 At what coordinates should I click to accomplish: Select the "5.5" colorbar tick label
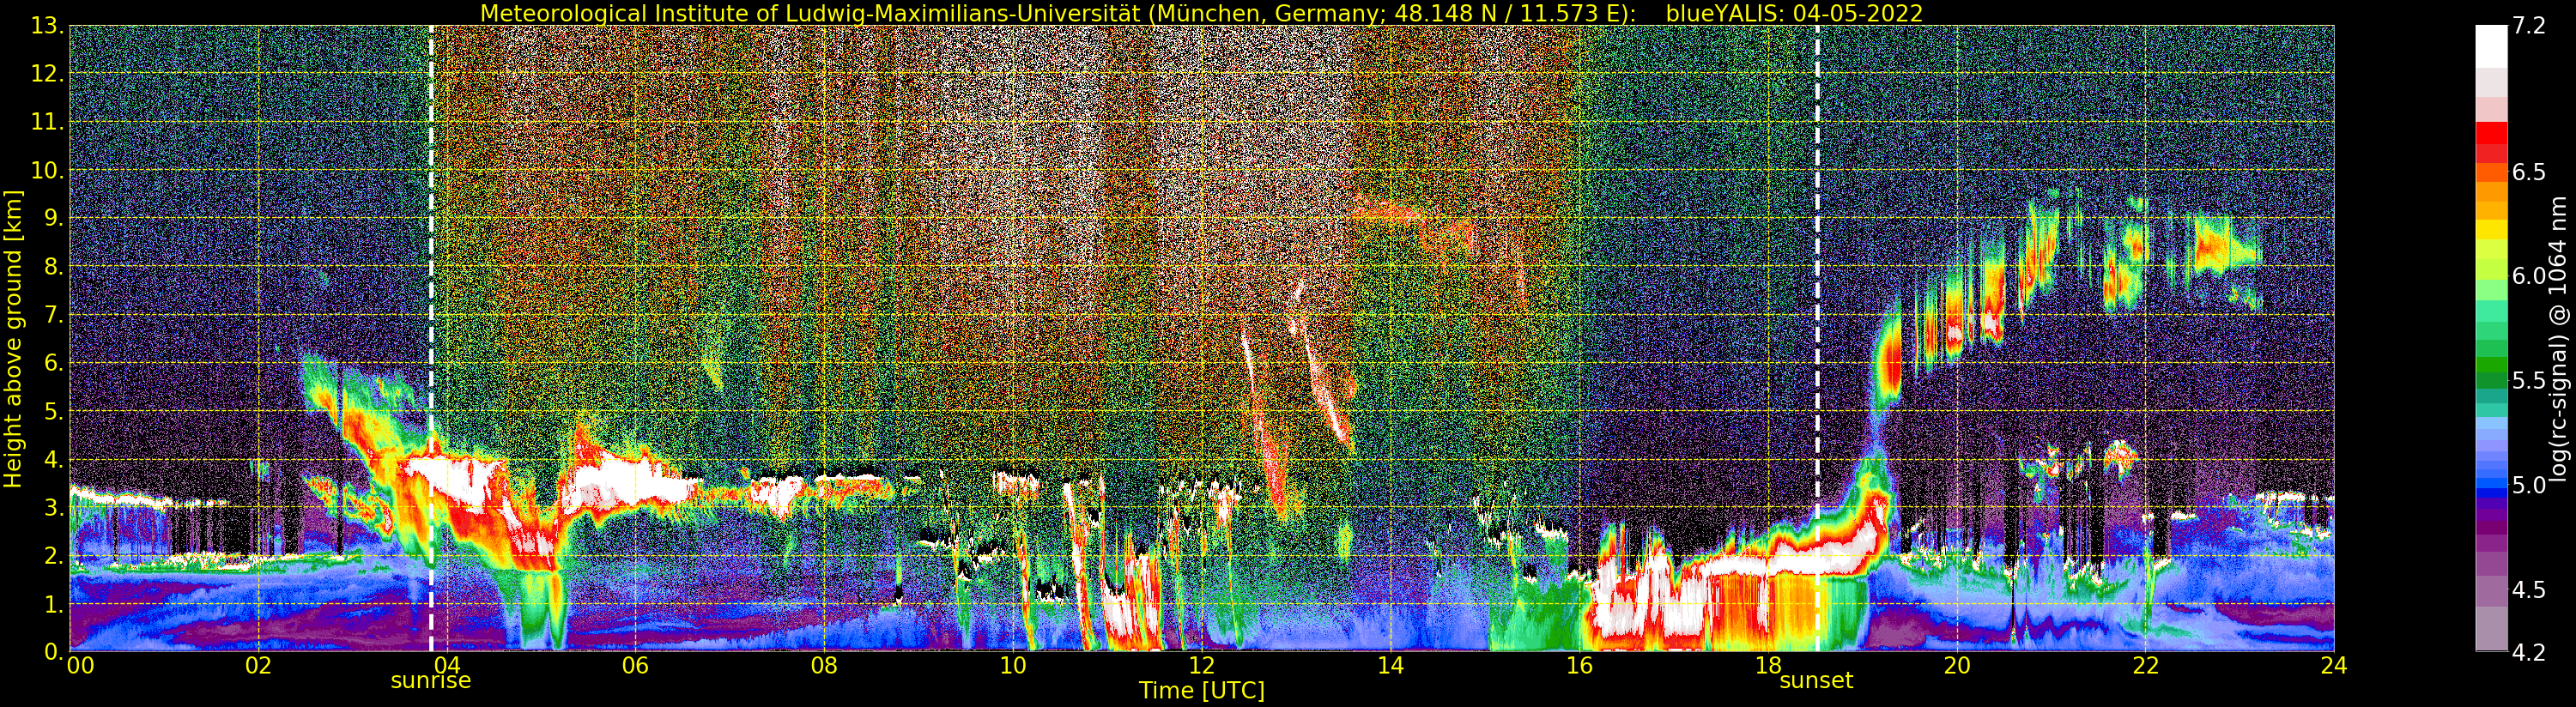pyautogui.click(x=2529, y=380)
